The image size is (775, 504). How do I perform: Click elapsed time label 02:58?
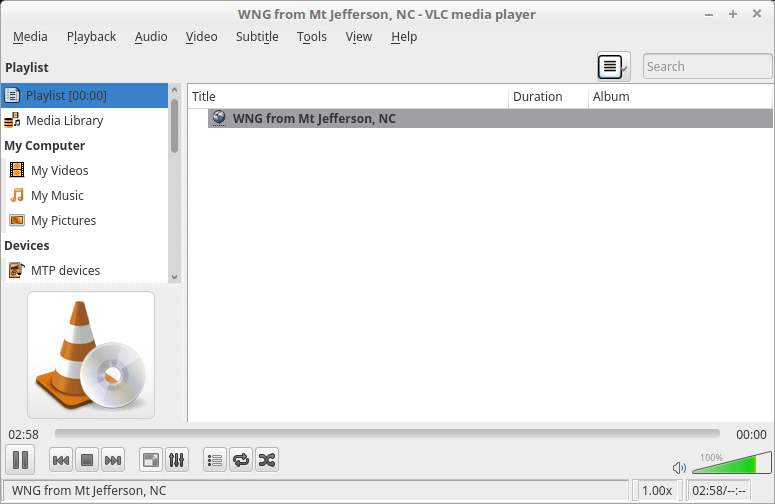point(23,435)
